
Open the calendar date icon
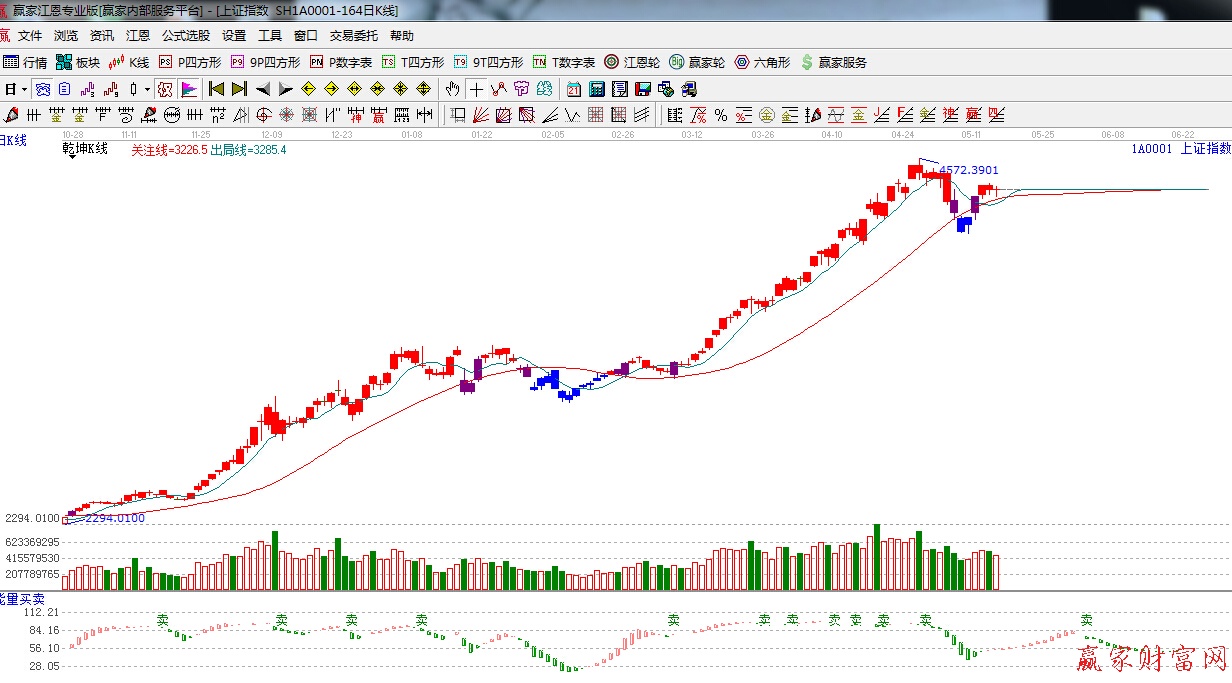coord(573,89)
